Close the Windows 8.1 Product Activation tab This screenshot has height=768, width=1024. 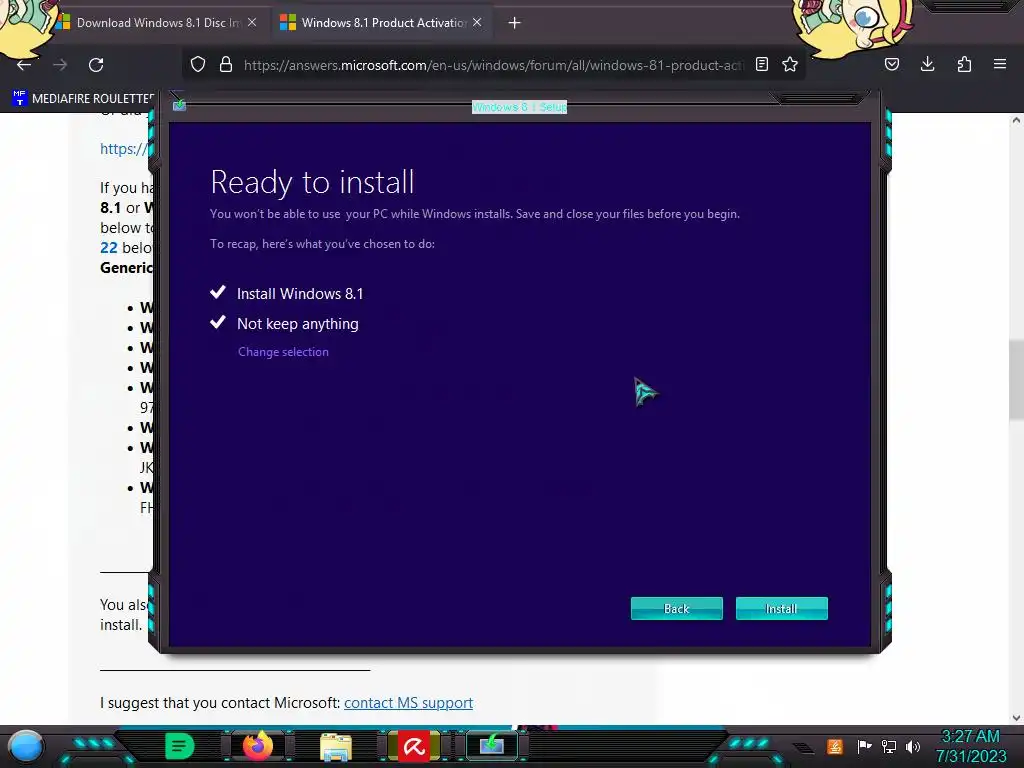click(477, 23)
